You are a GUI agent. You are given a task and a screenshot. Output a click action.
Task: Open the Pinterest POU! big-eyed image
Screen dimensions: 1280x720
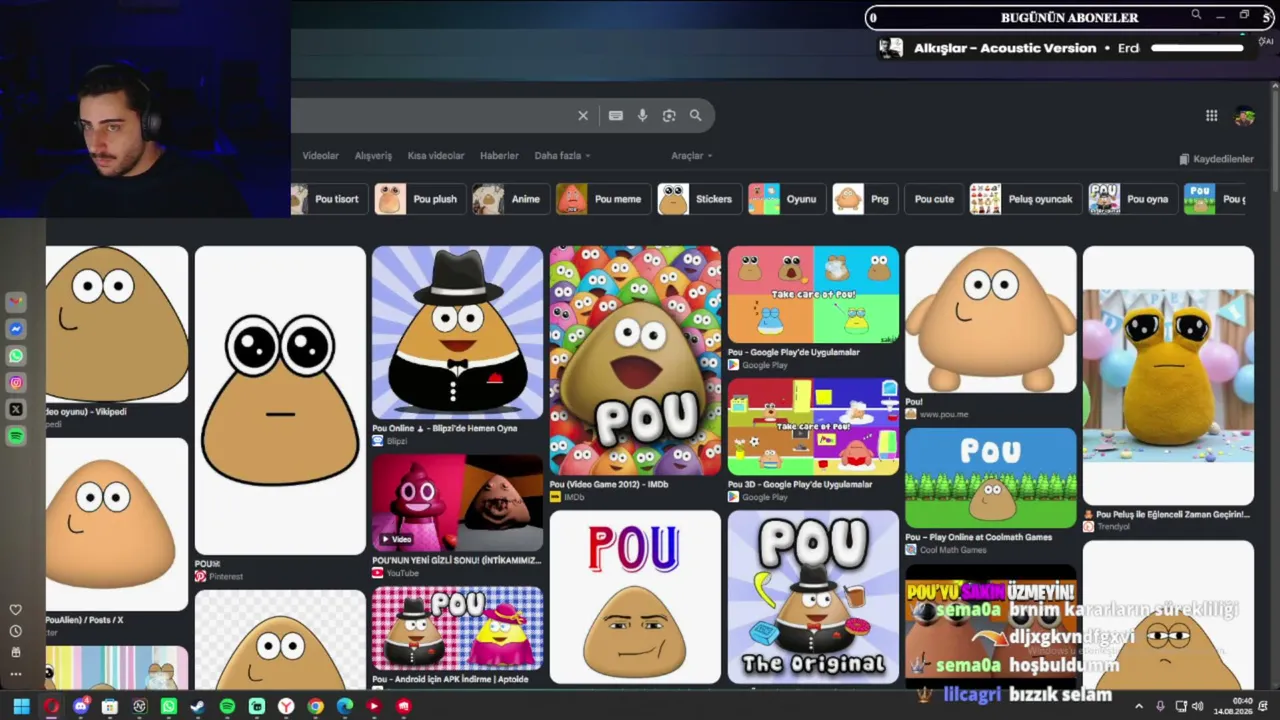(280, 400)
